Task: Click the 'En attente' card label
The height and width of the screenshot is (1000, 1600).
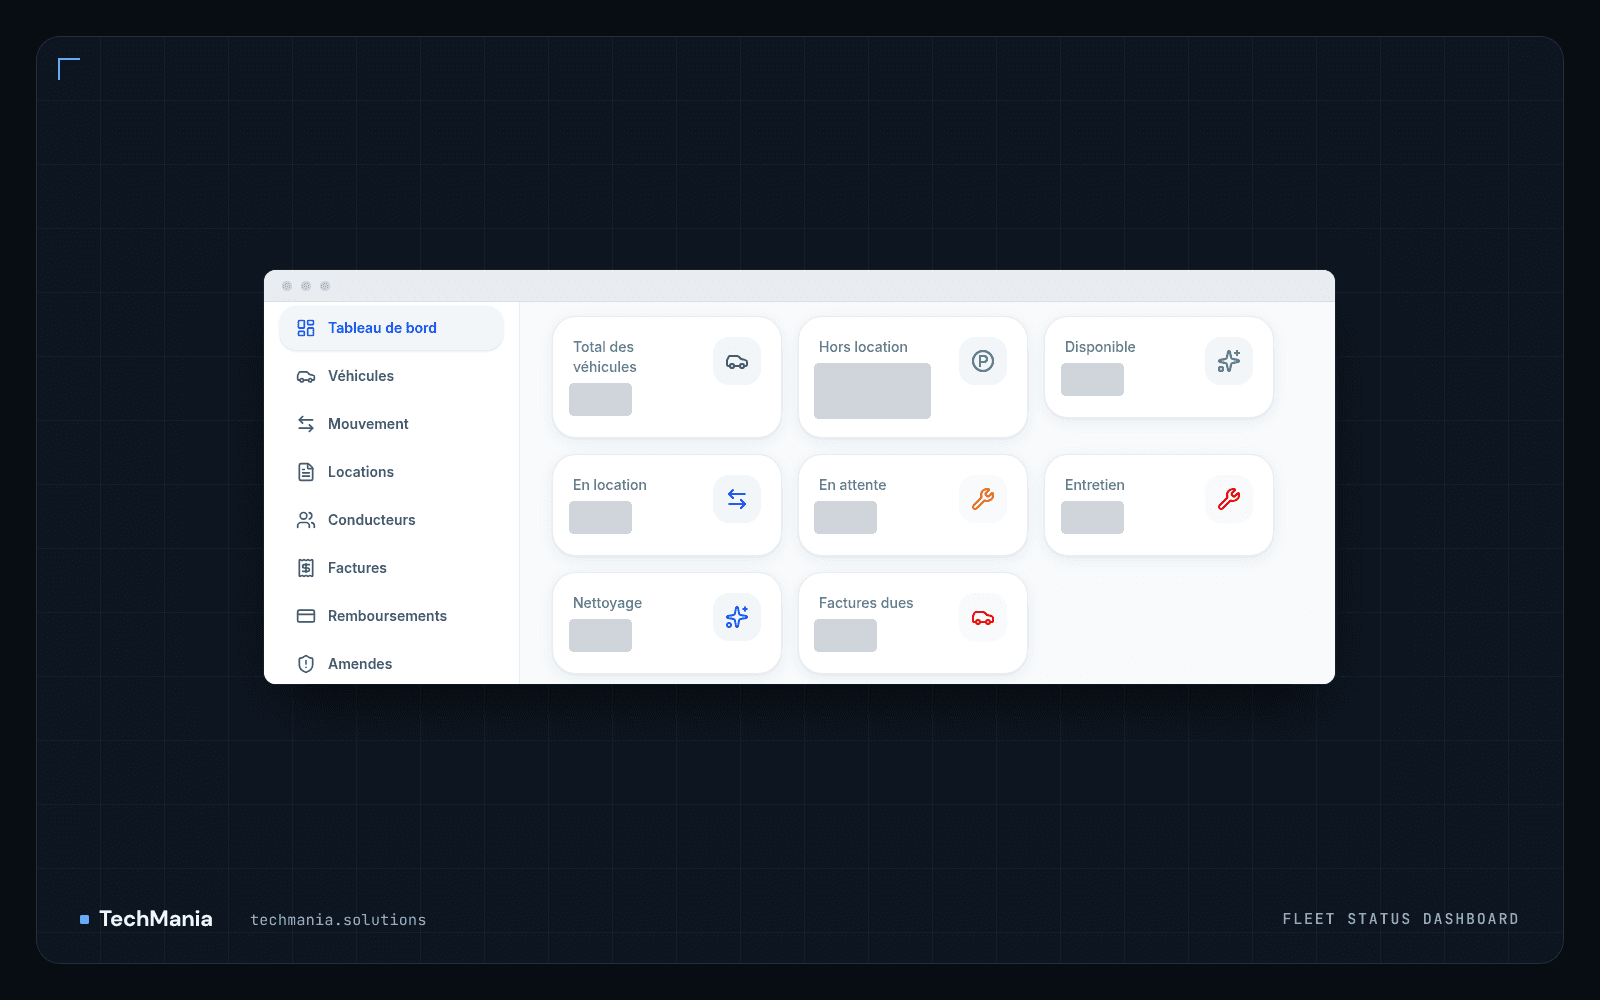Action: click(x=852, y=485)
